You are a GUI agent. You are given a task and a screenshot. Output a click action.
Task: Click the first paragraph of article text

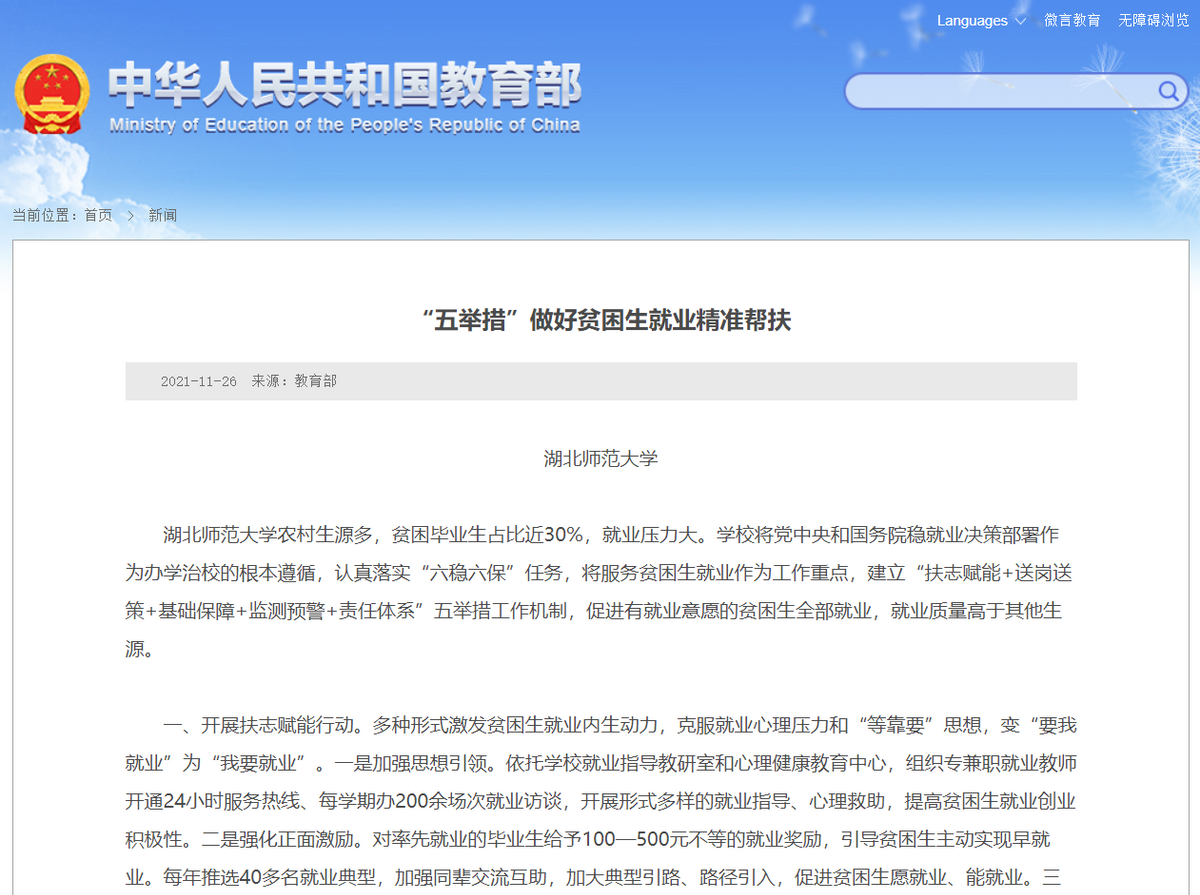click(600, 570)
